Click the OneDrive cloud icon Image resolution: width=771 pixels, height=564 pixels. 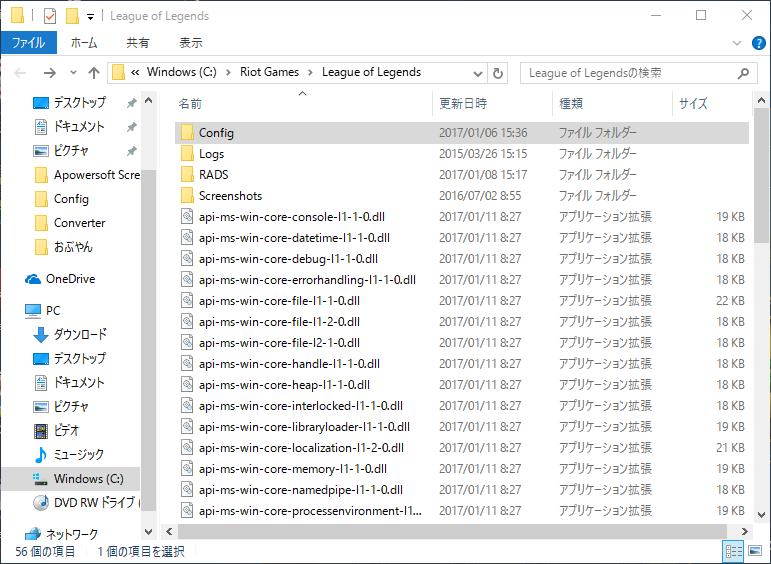33,279
